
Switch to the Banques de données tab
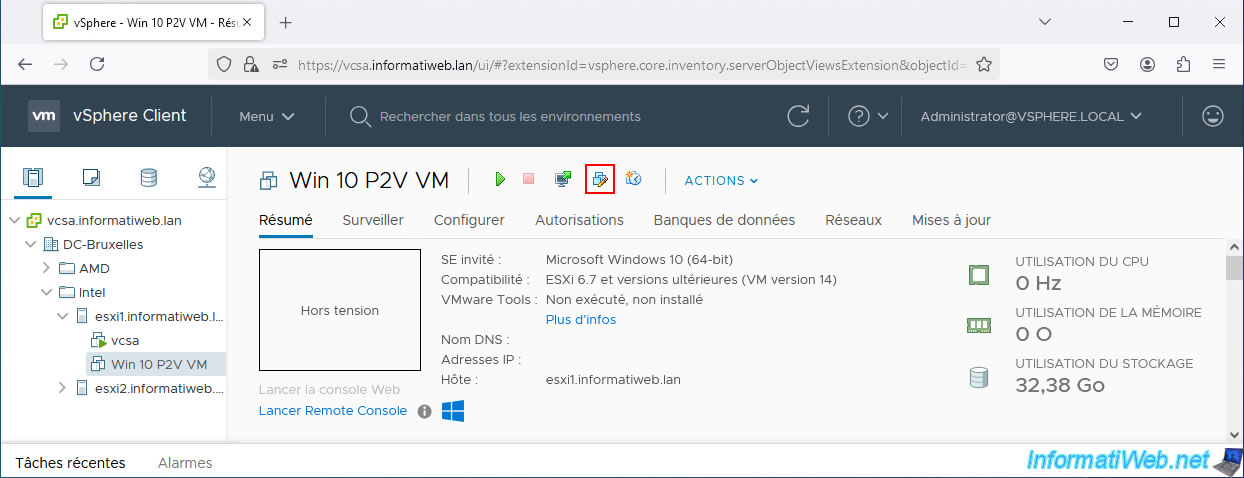coord(724,220)
